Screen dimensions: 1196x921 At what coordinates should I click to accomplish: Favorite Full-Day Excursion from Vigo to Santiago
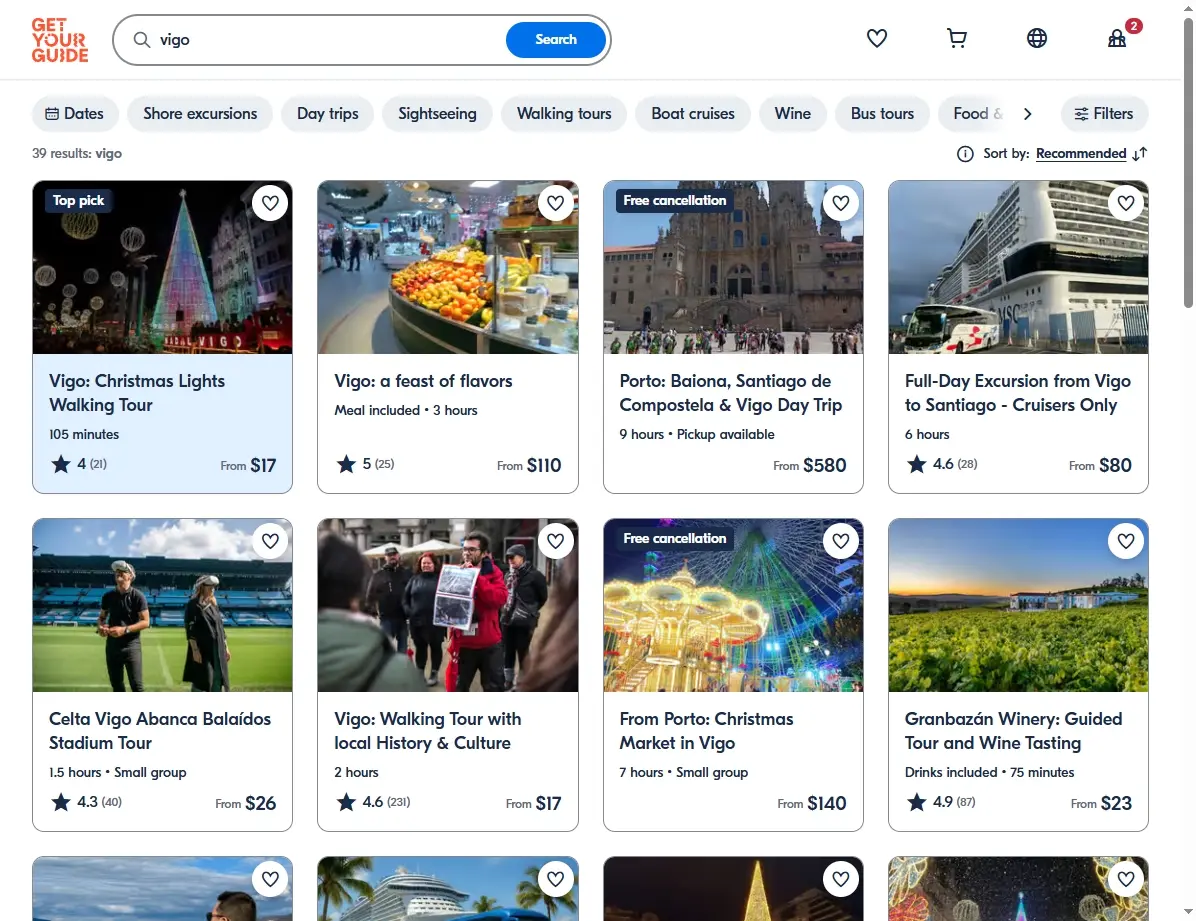[1126, 203]
